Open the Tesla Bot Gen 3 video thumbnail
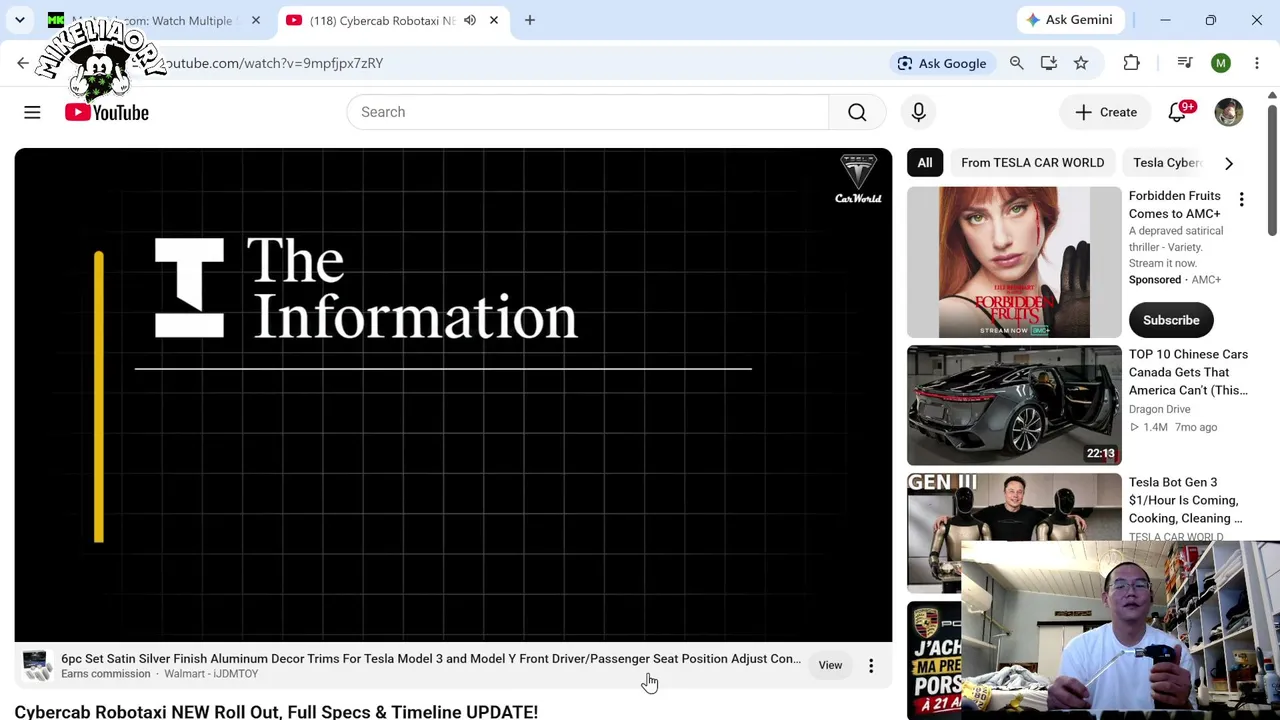The image size is (1280, 720). [1014, 533]
